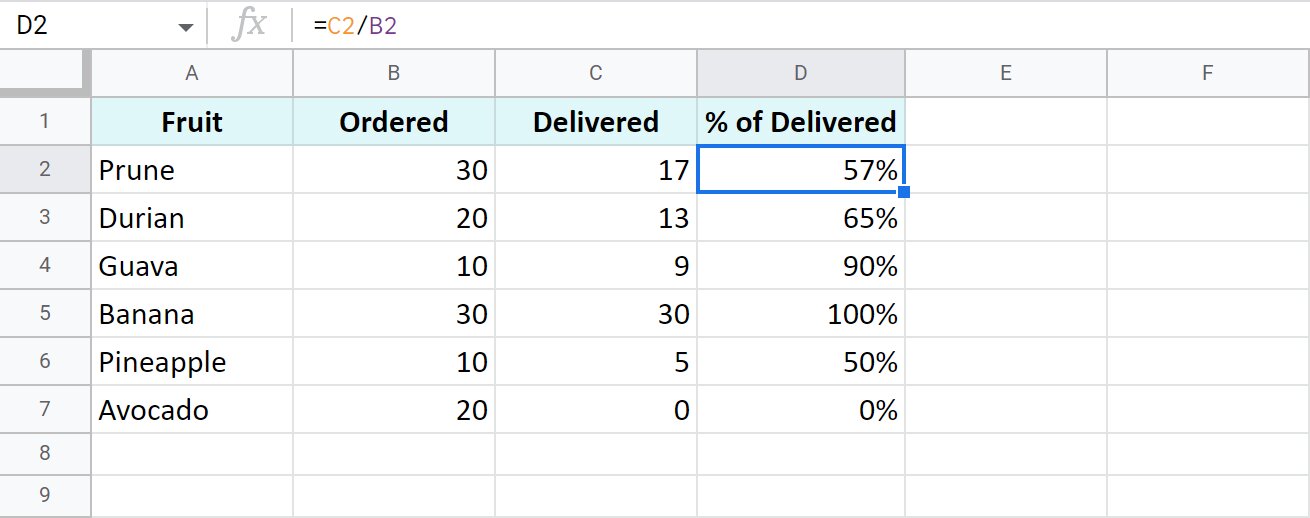Select column F header
This screenshot has width=1310, height=518.
click(x=1208, y=72)
